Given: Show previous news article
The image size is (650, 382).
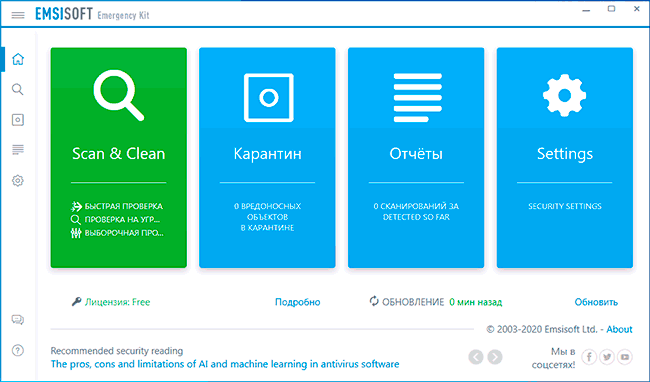Looking at the screenshot, I should point(476,357).
